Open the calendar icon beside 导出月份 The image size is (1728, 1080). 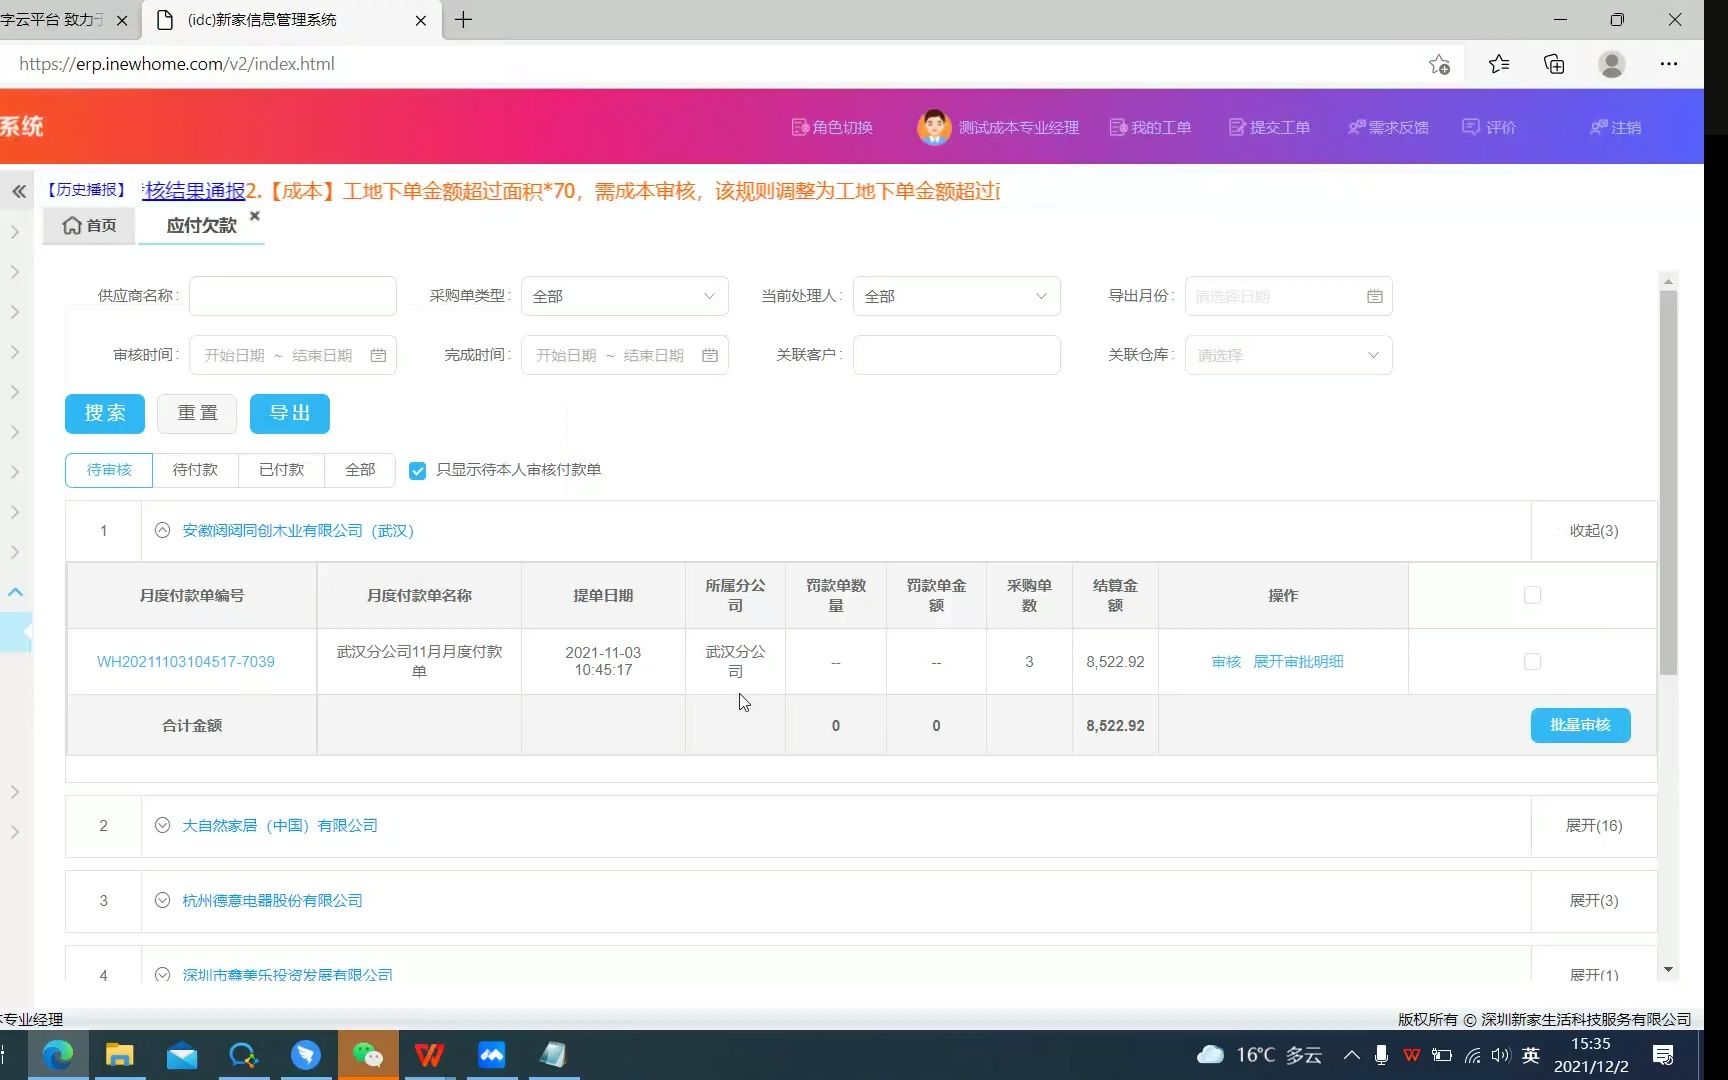pyautogui.click(x=1374, y=295)
